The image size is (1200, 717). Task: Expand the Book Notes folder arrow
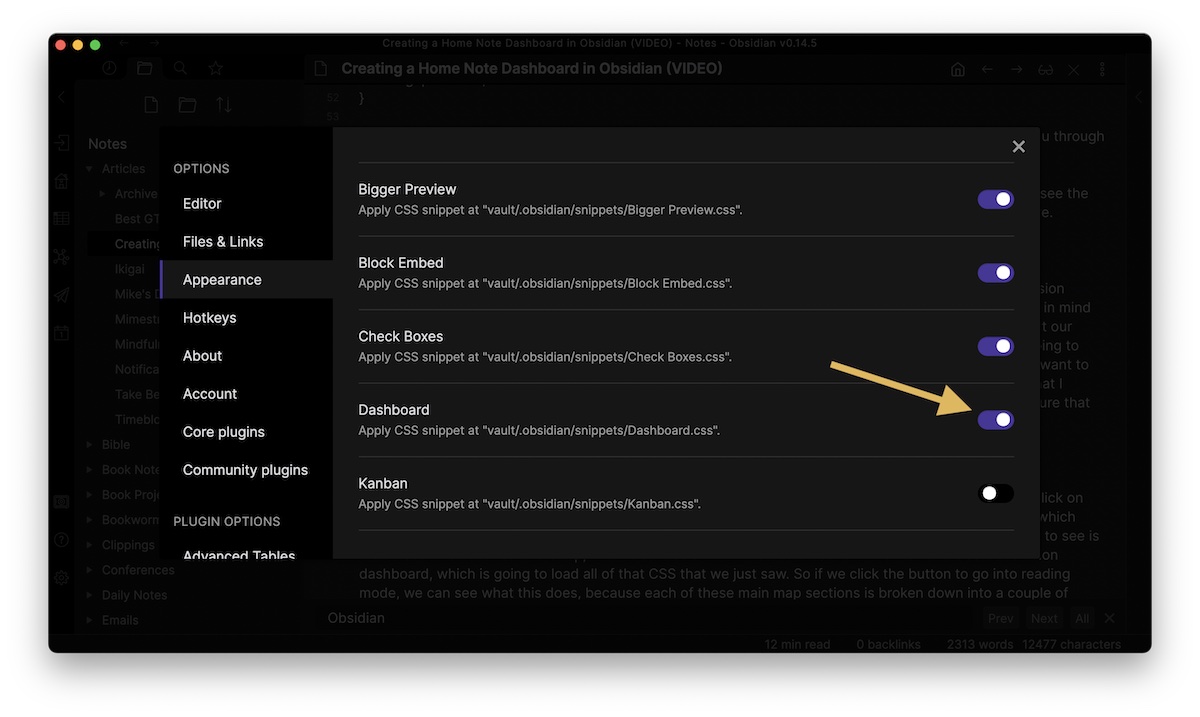[90, 470]
